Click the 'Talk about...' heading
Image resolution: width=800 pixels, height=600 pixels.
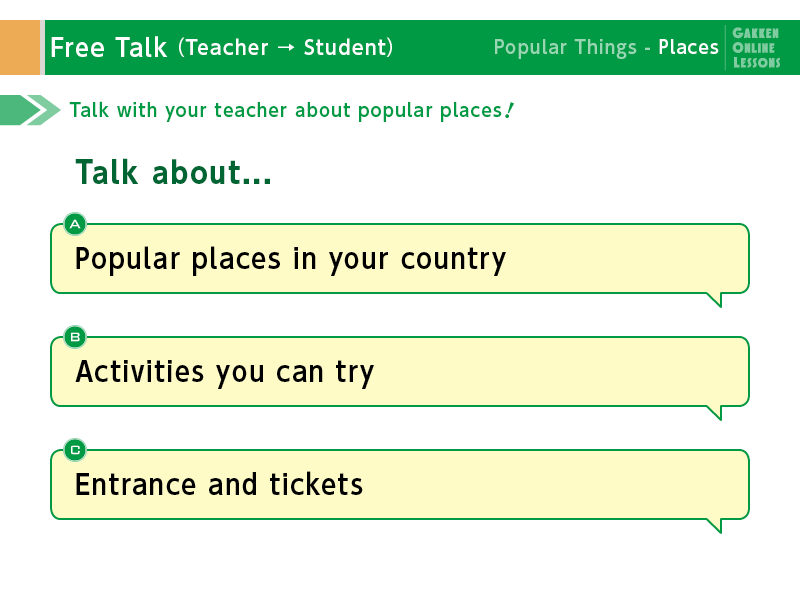point(173,172)
